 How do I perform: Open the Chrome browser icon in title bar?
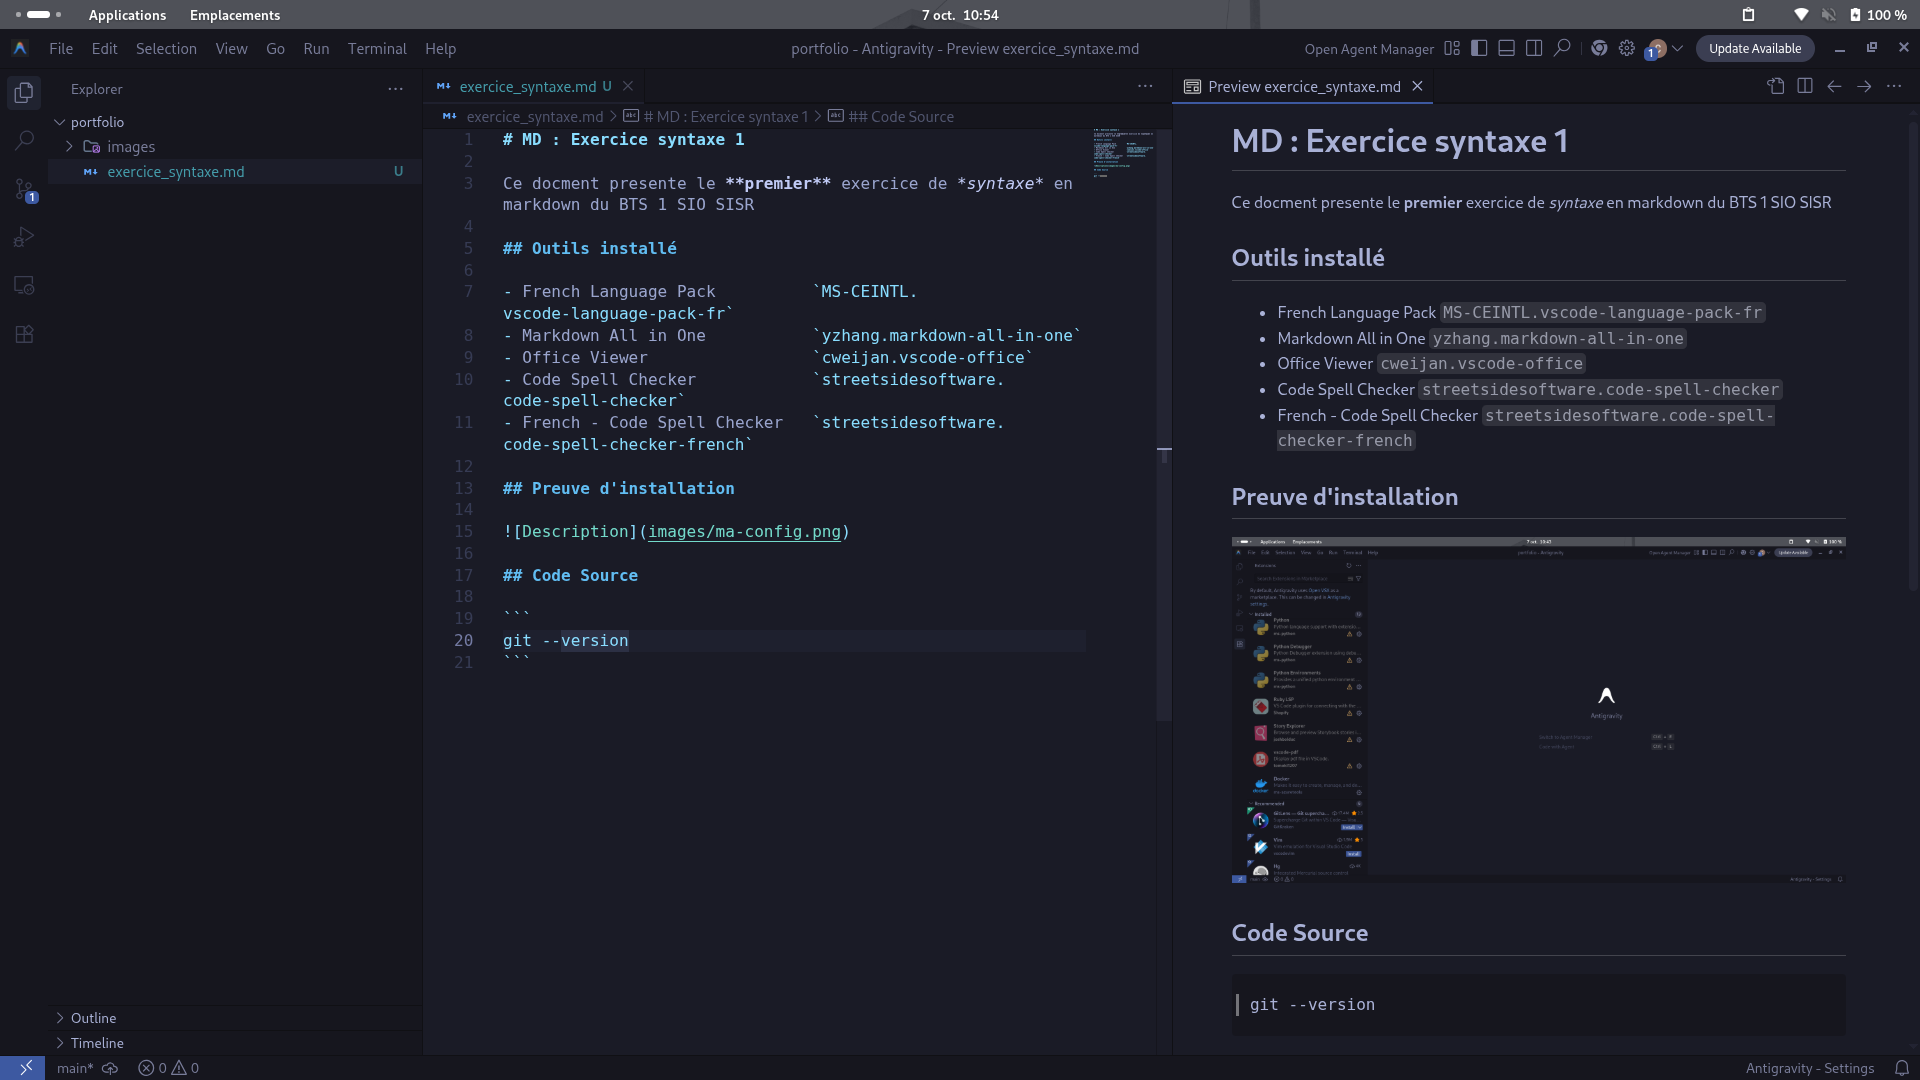click(1599, 48)
